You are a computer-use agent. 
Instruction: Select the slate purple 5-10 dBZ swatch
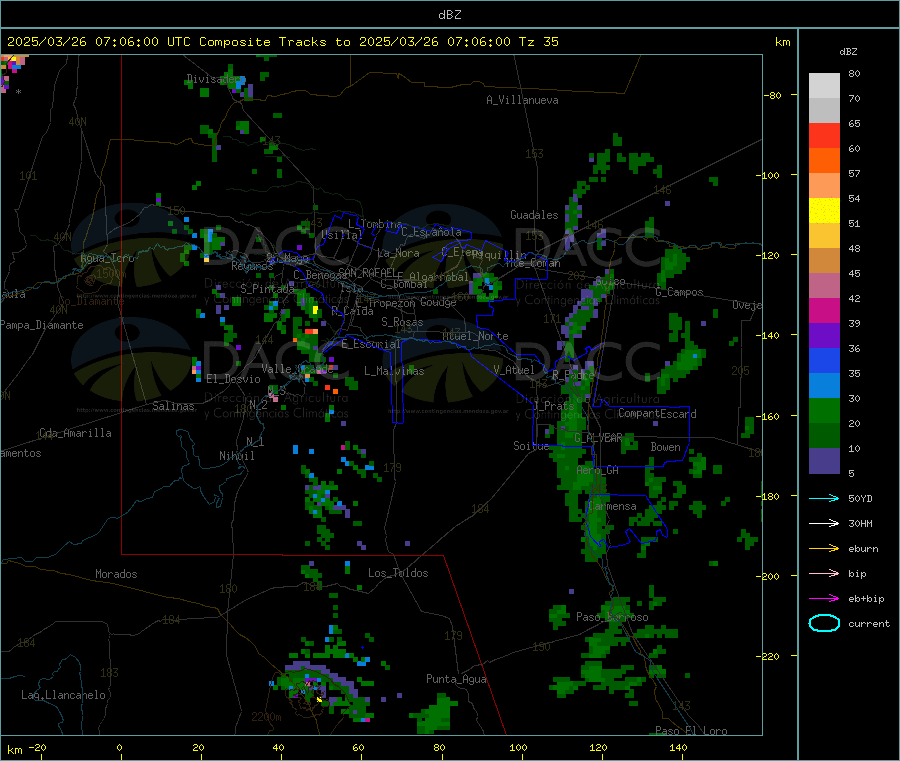(x=824, y=461)
